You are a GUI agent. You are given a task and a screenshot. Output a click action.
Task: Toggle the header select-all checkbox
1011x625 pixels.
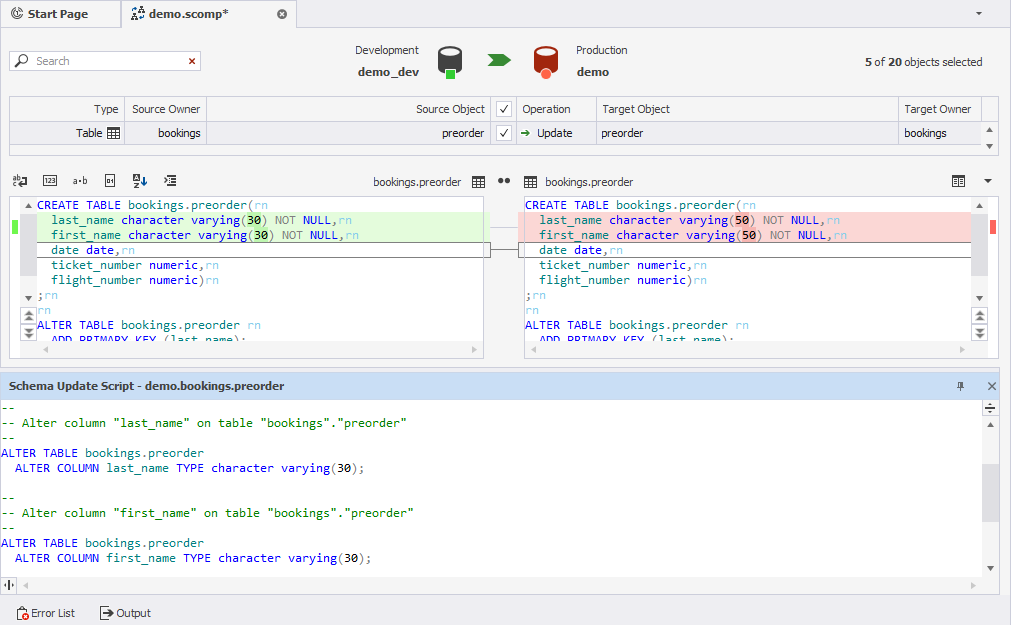pos(504,109)
